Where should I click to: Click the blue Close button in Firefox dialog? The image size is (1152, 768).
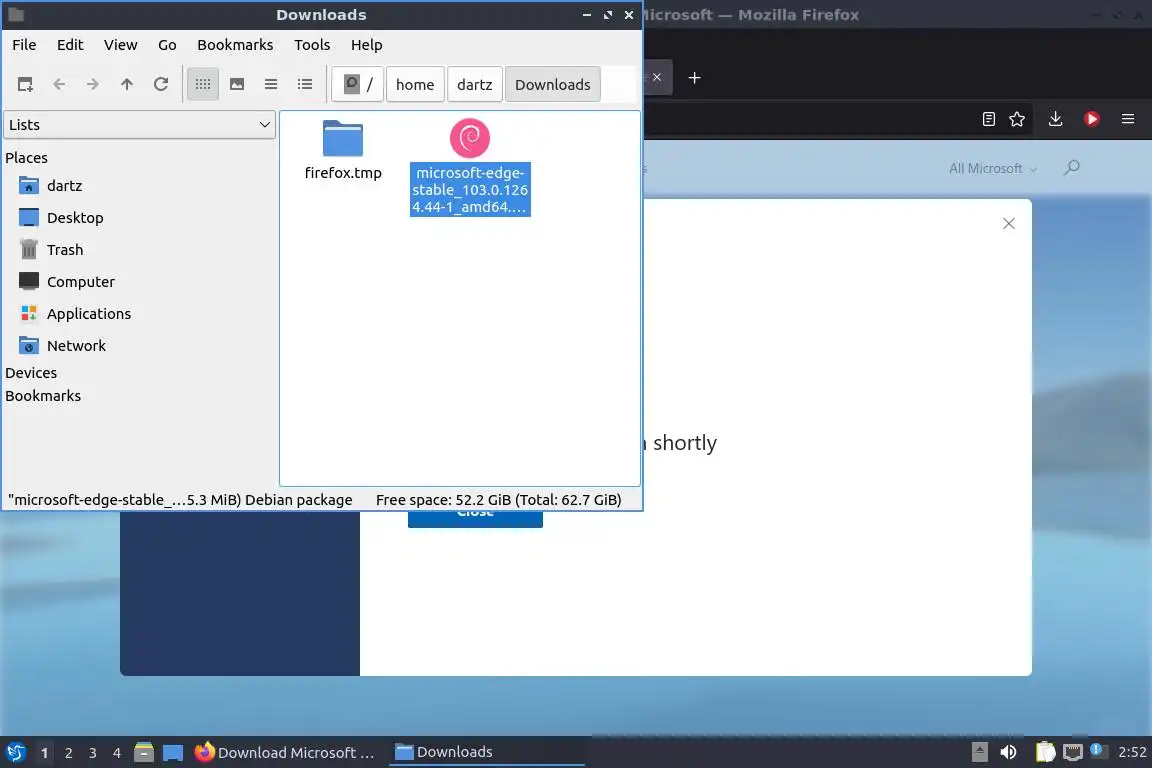tap(475, 519)
